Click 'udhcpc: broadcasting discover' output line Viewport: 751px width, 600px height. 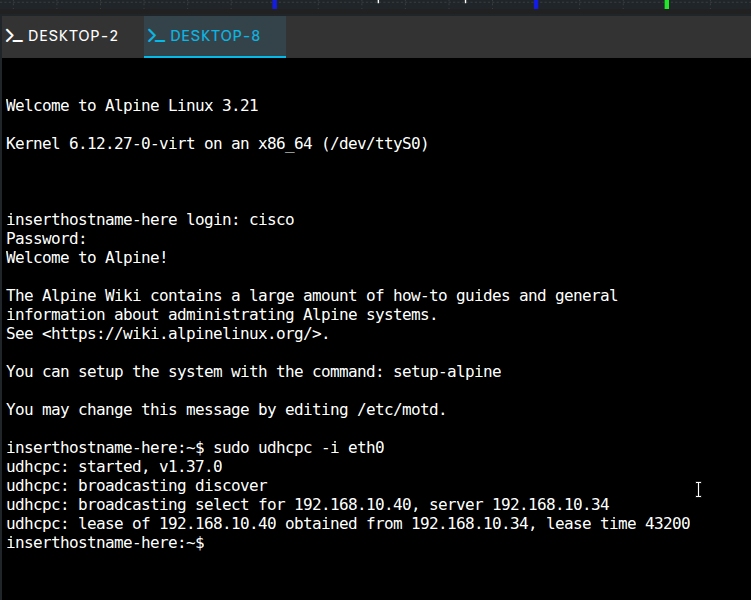point(137,486)
